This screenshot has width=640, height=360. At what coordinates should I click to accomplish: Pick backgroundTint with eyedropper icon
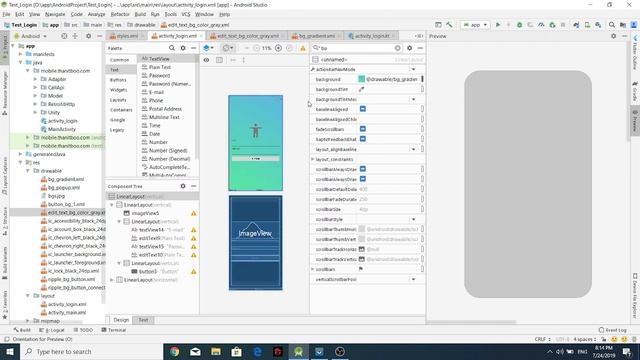[361, 89]
